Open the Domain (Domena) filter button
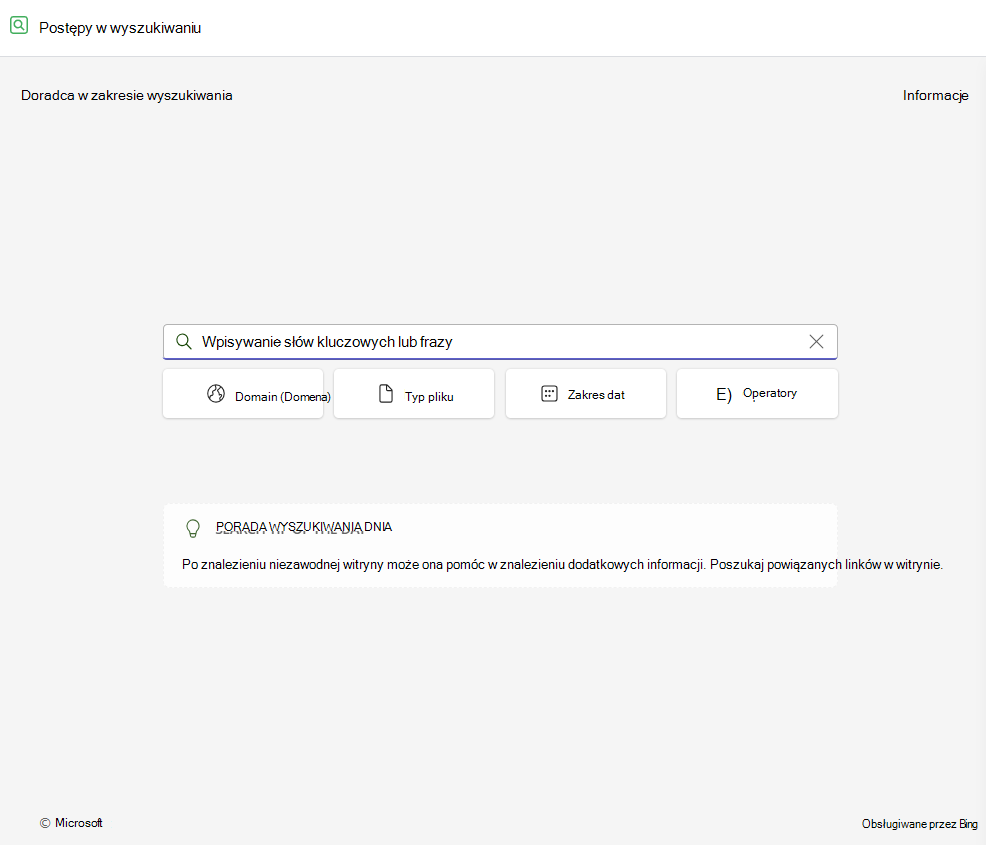This screenshot has width=986, height=845. click(243, 394)
